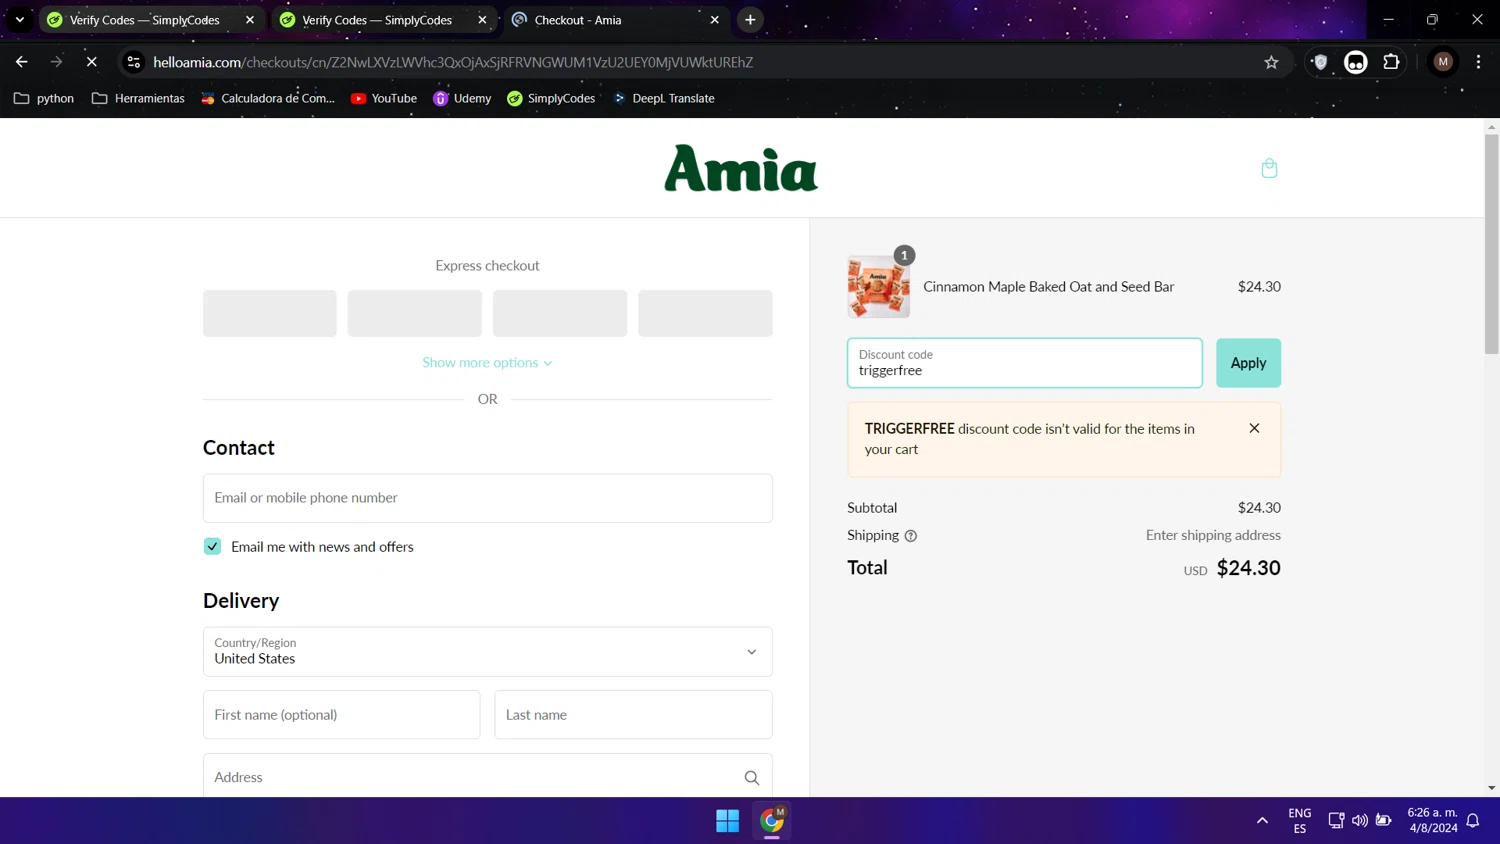Go back to previous page
Screen dimensions: 1500x844
coord(22,62)
